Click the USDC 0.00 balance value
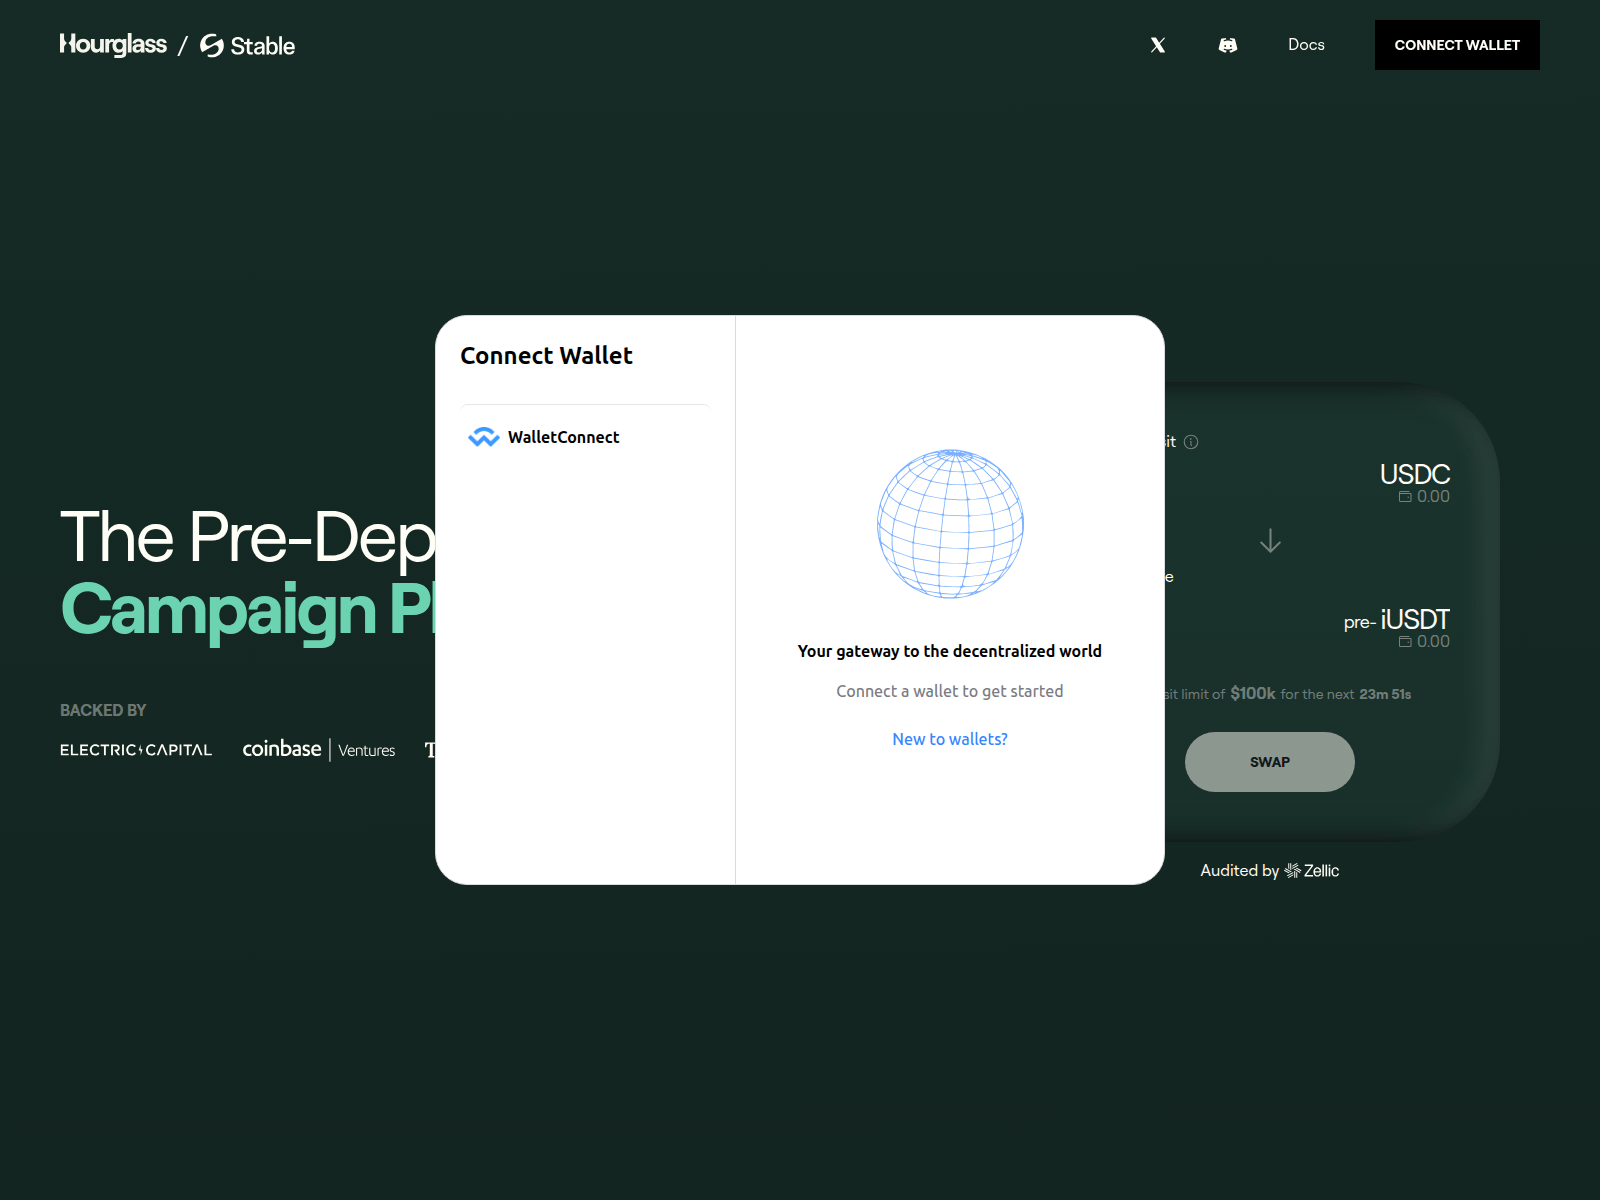This screenshot has height=1200, width=1600. pyautogui.click(x=1433, y=497)
